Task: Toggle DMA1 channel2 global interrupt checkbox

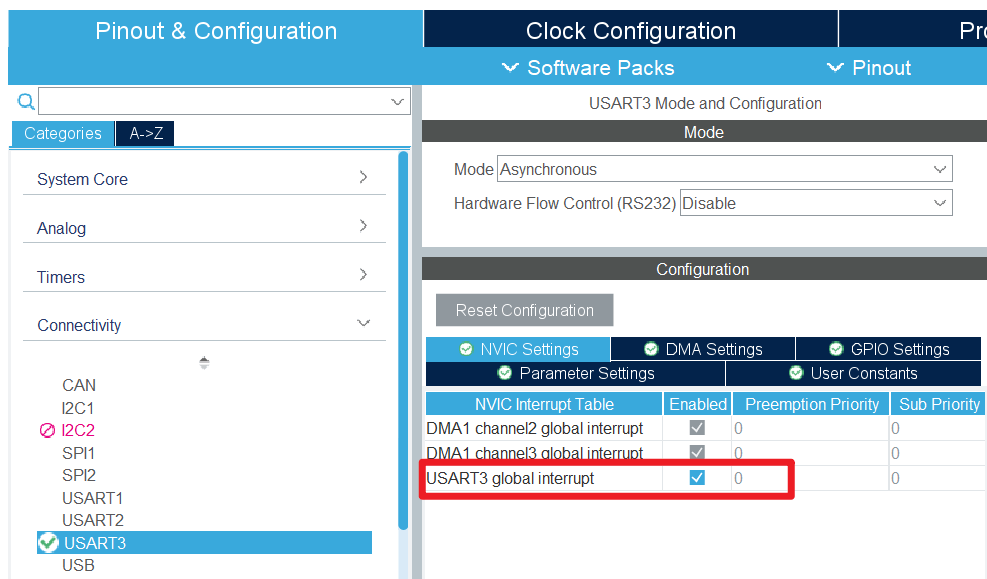Action: [x=697, y=428]
